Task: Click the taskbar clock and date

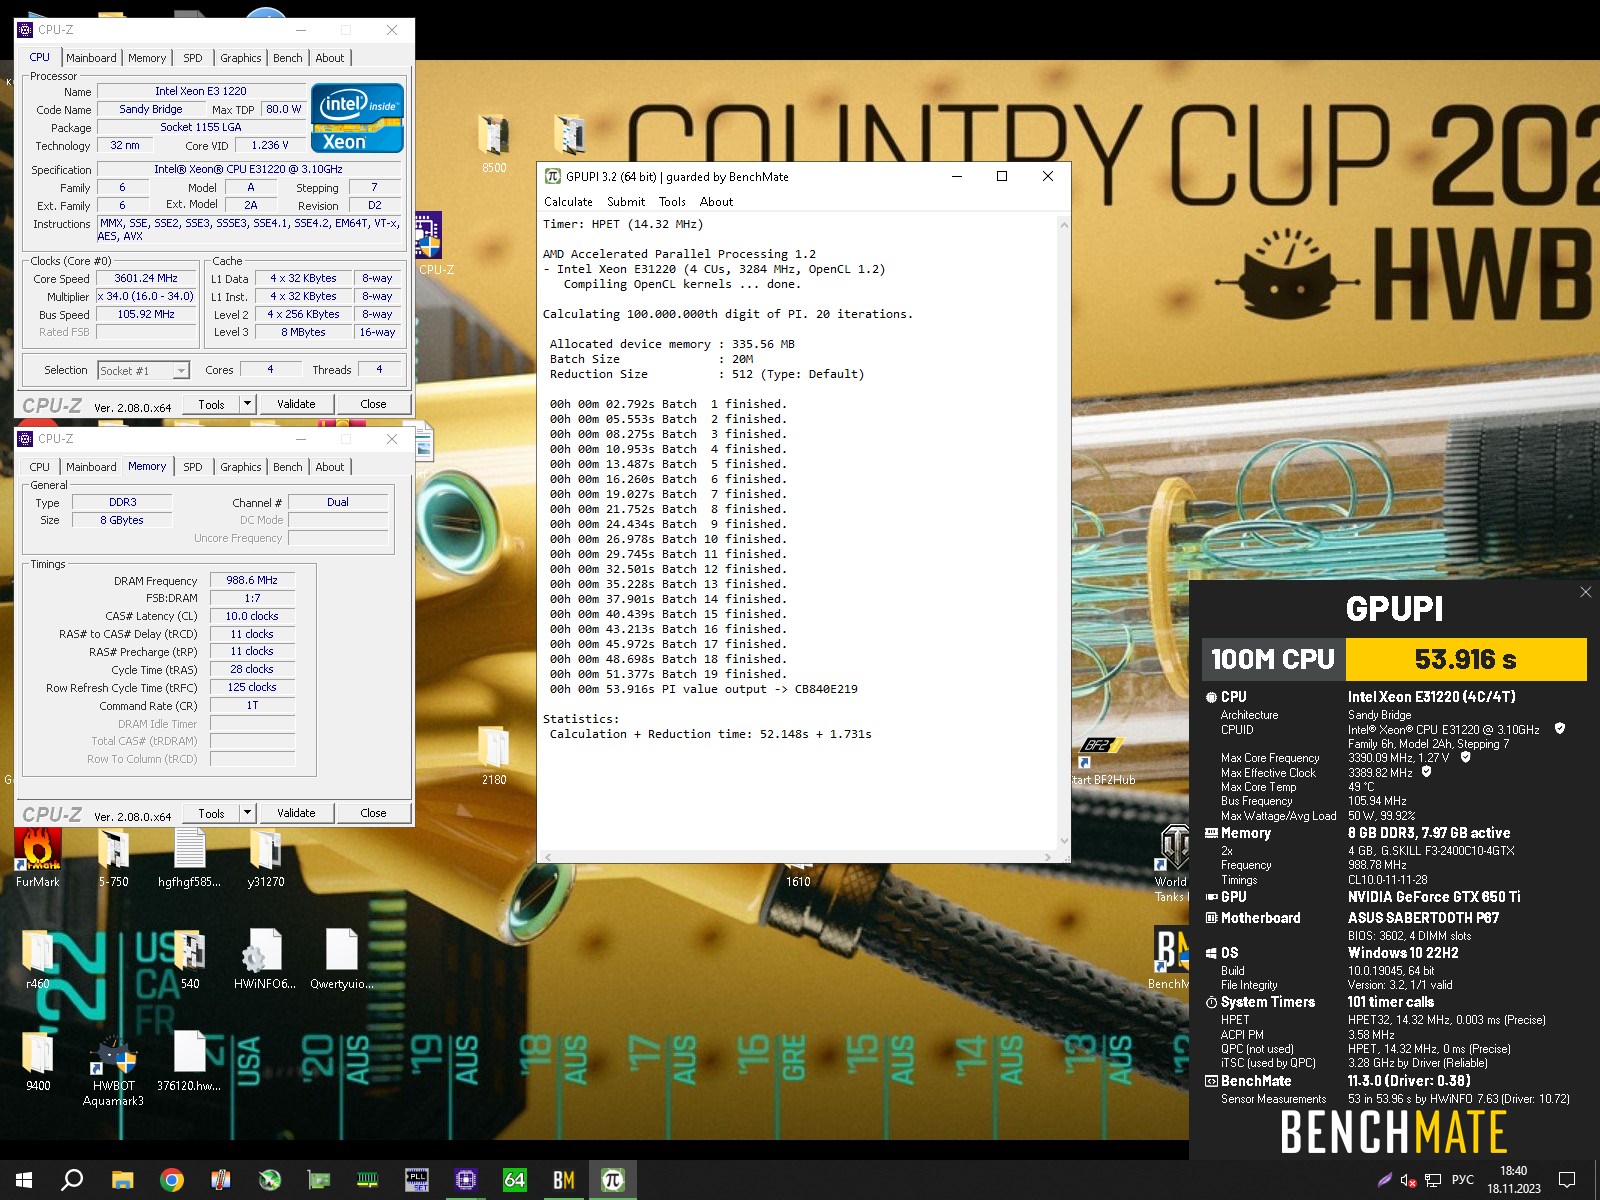Action: pyautogui.click(x=1513, y=1180)
